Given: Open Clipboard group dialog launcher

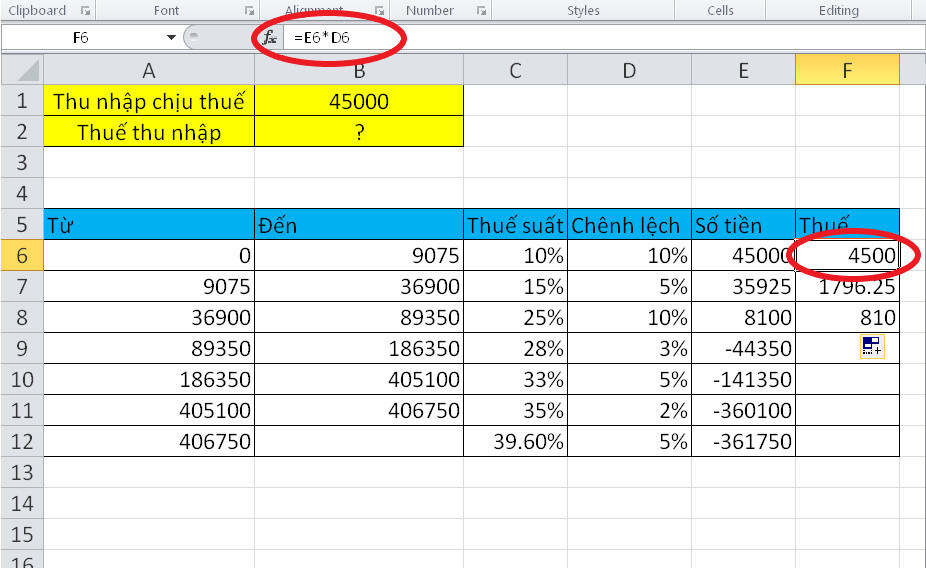Looking at the screenshot, I should (85, 11).
